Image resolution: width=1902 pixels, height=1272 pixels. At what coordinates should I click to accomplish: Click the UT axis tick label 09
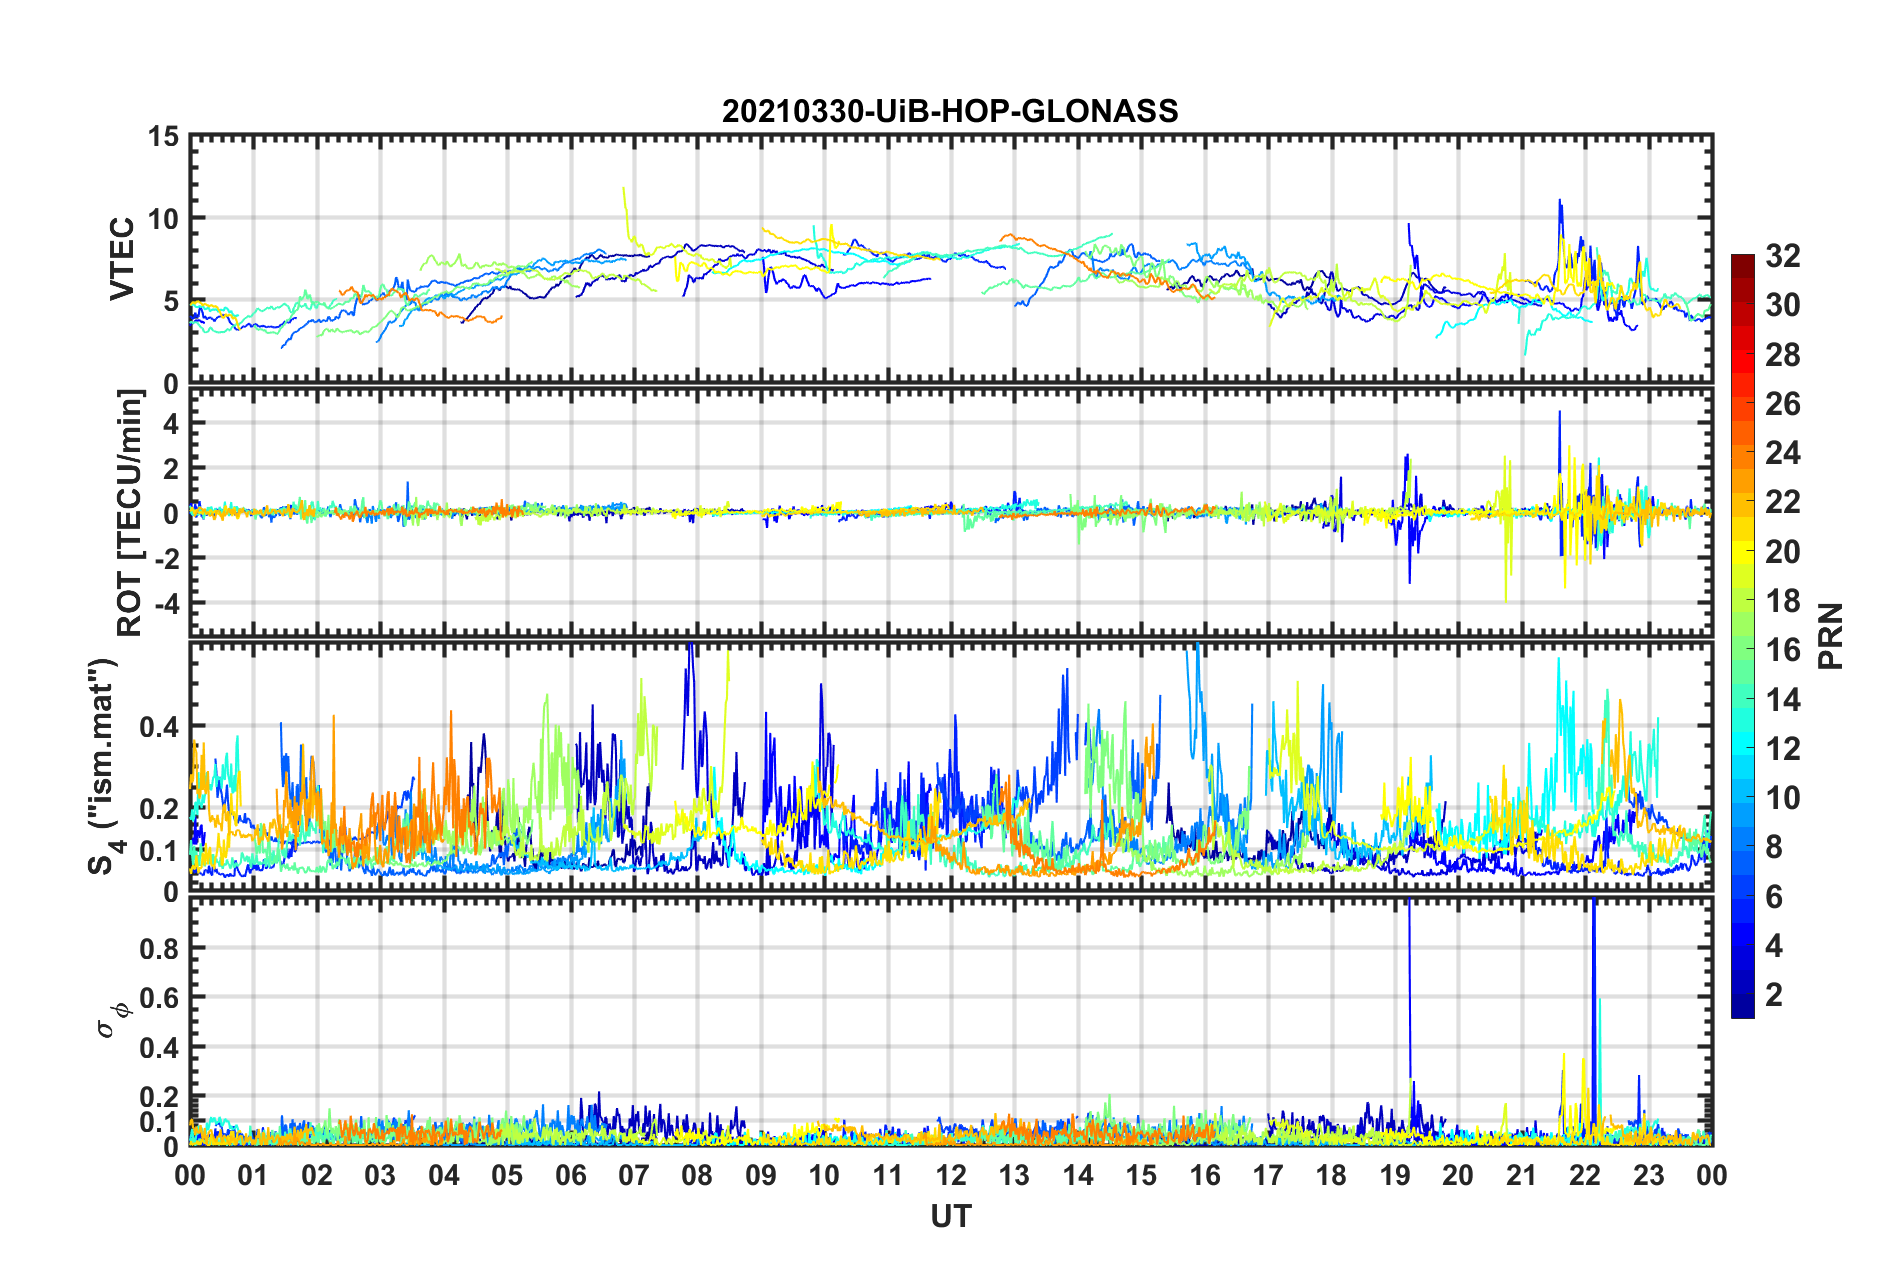tap(761, 1175)
